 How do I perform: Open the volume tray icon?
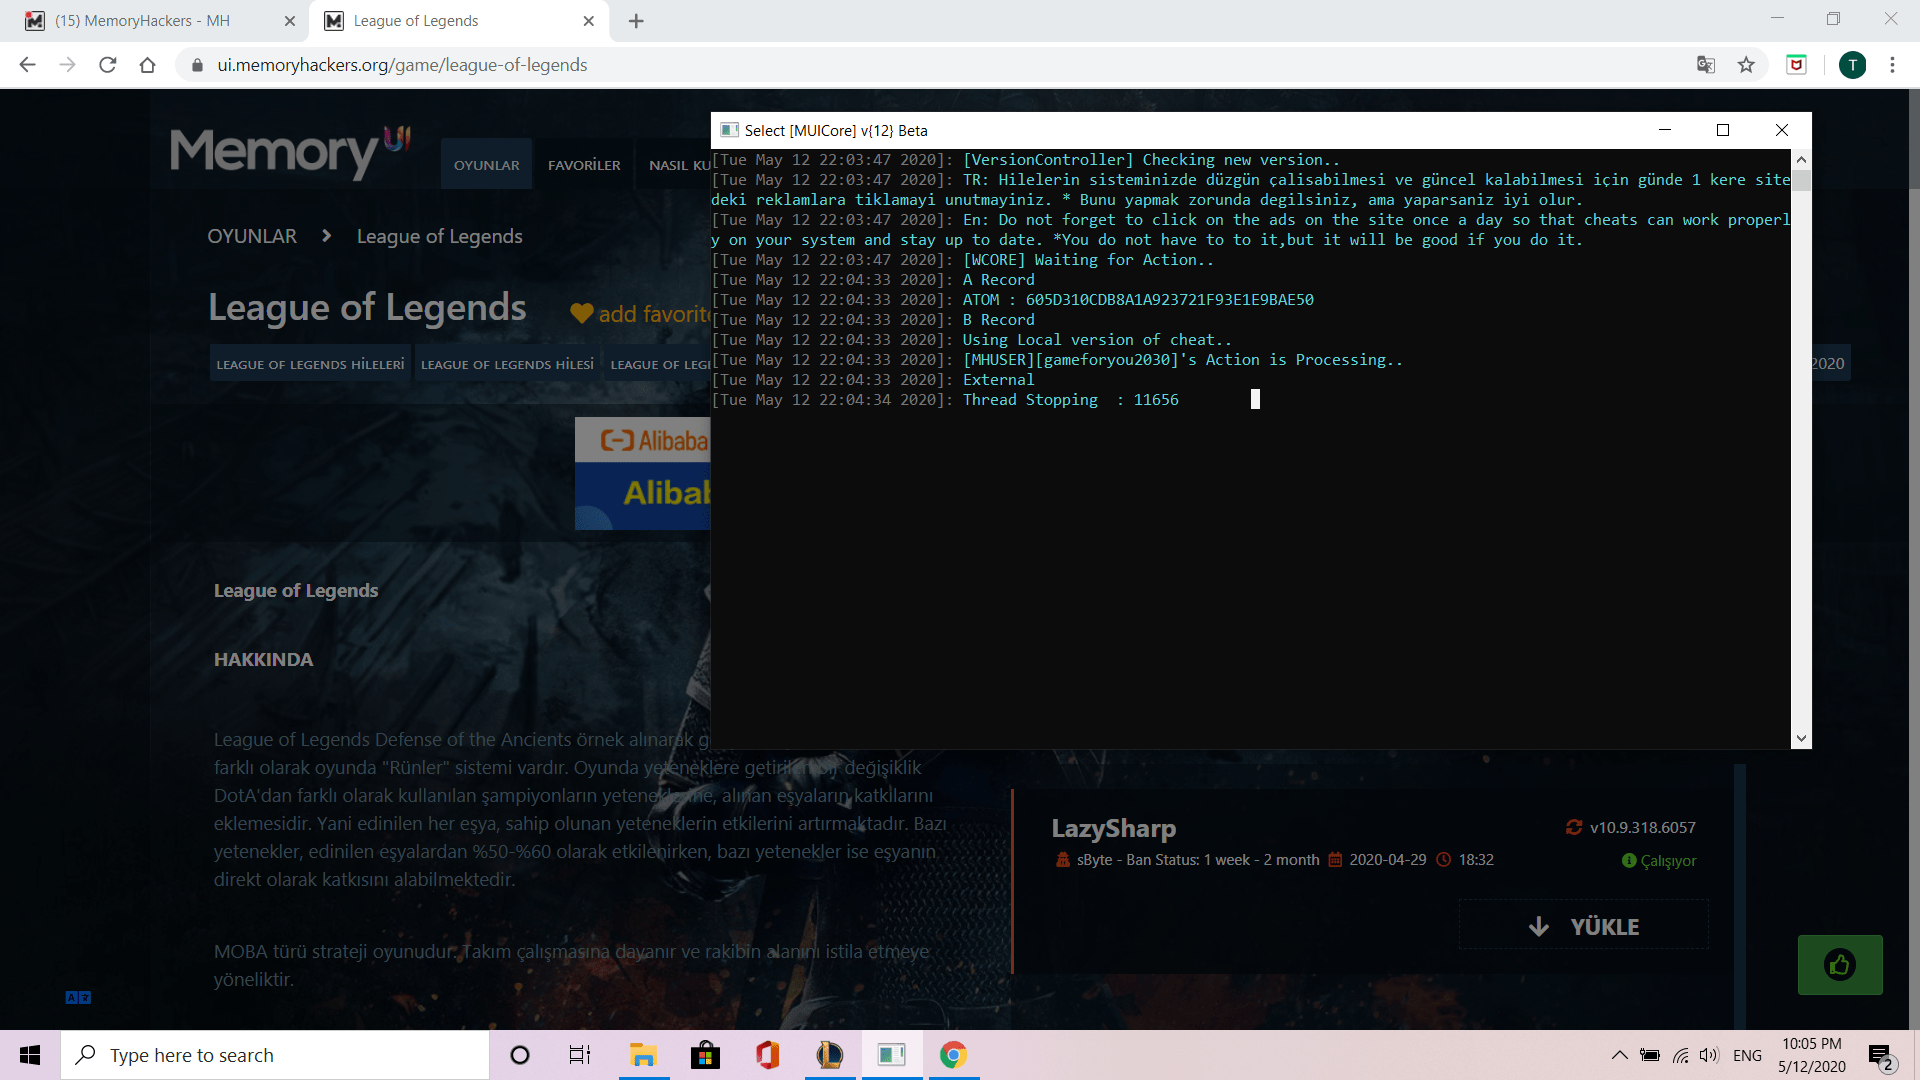click(1709, 1055)
